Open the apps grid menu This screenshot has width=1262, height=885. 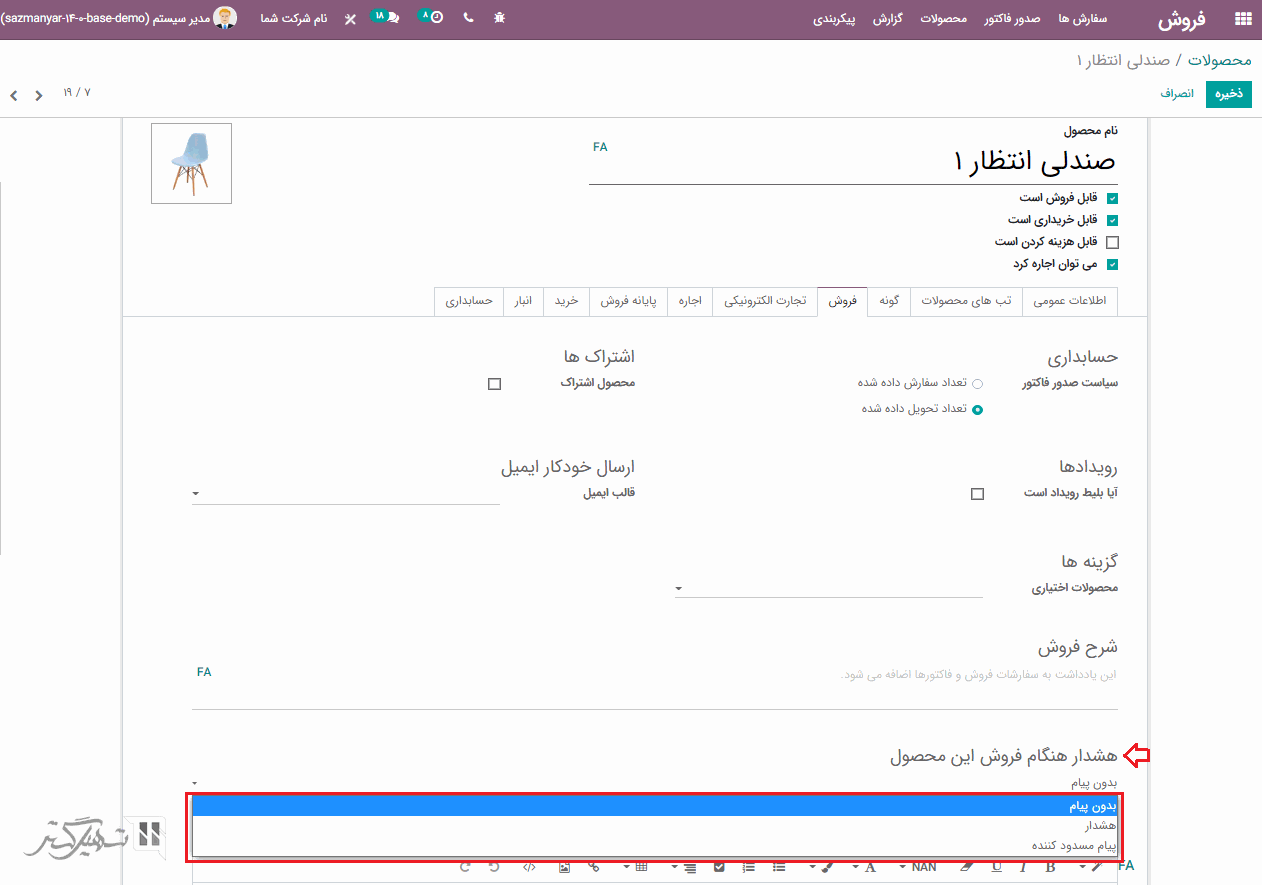(1243, 19)
